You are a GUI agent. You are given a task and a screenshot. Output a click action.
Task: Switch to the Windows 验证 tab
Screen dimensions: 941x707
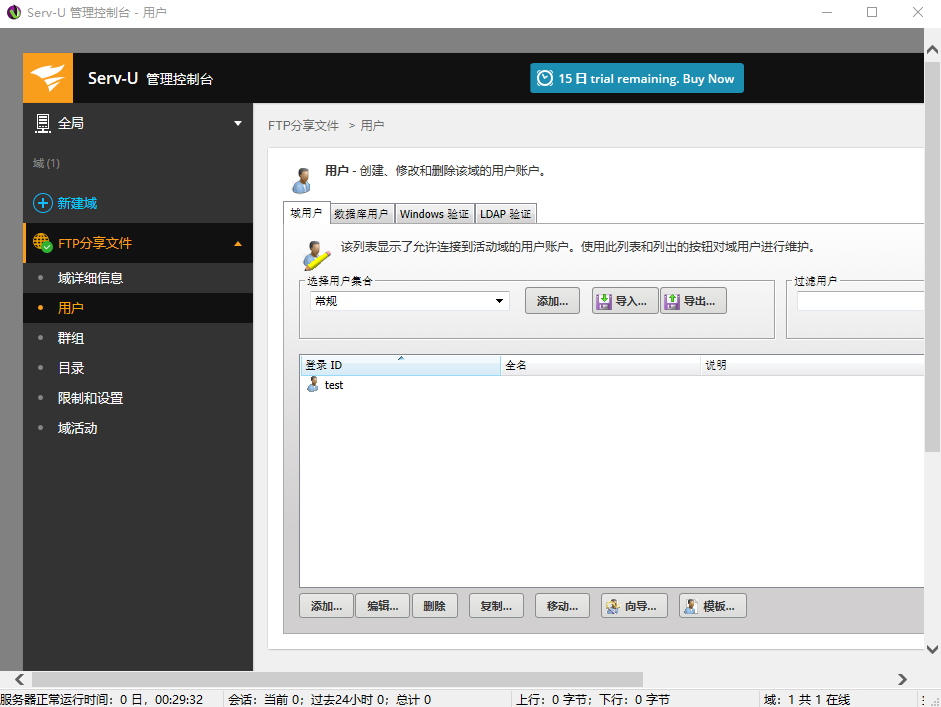pos(434,213)
